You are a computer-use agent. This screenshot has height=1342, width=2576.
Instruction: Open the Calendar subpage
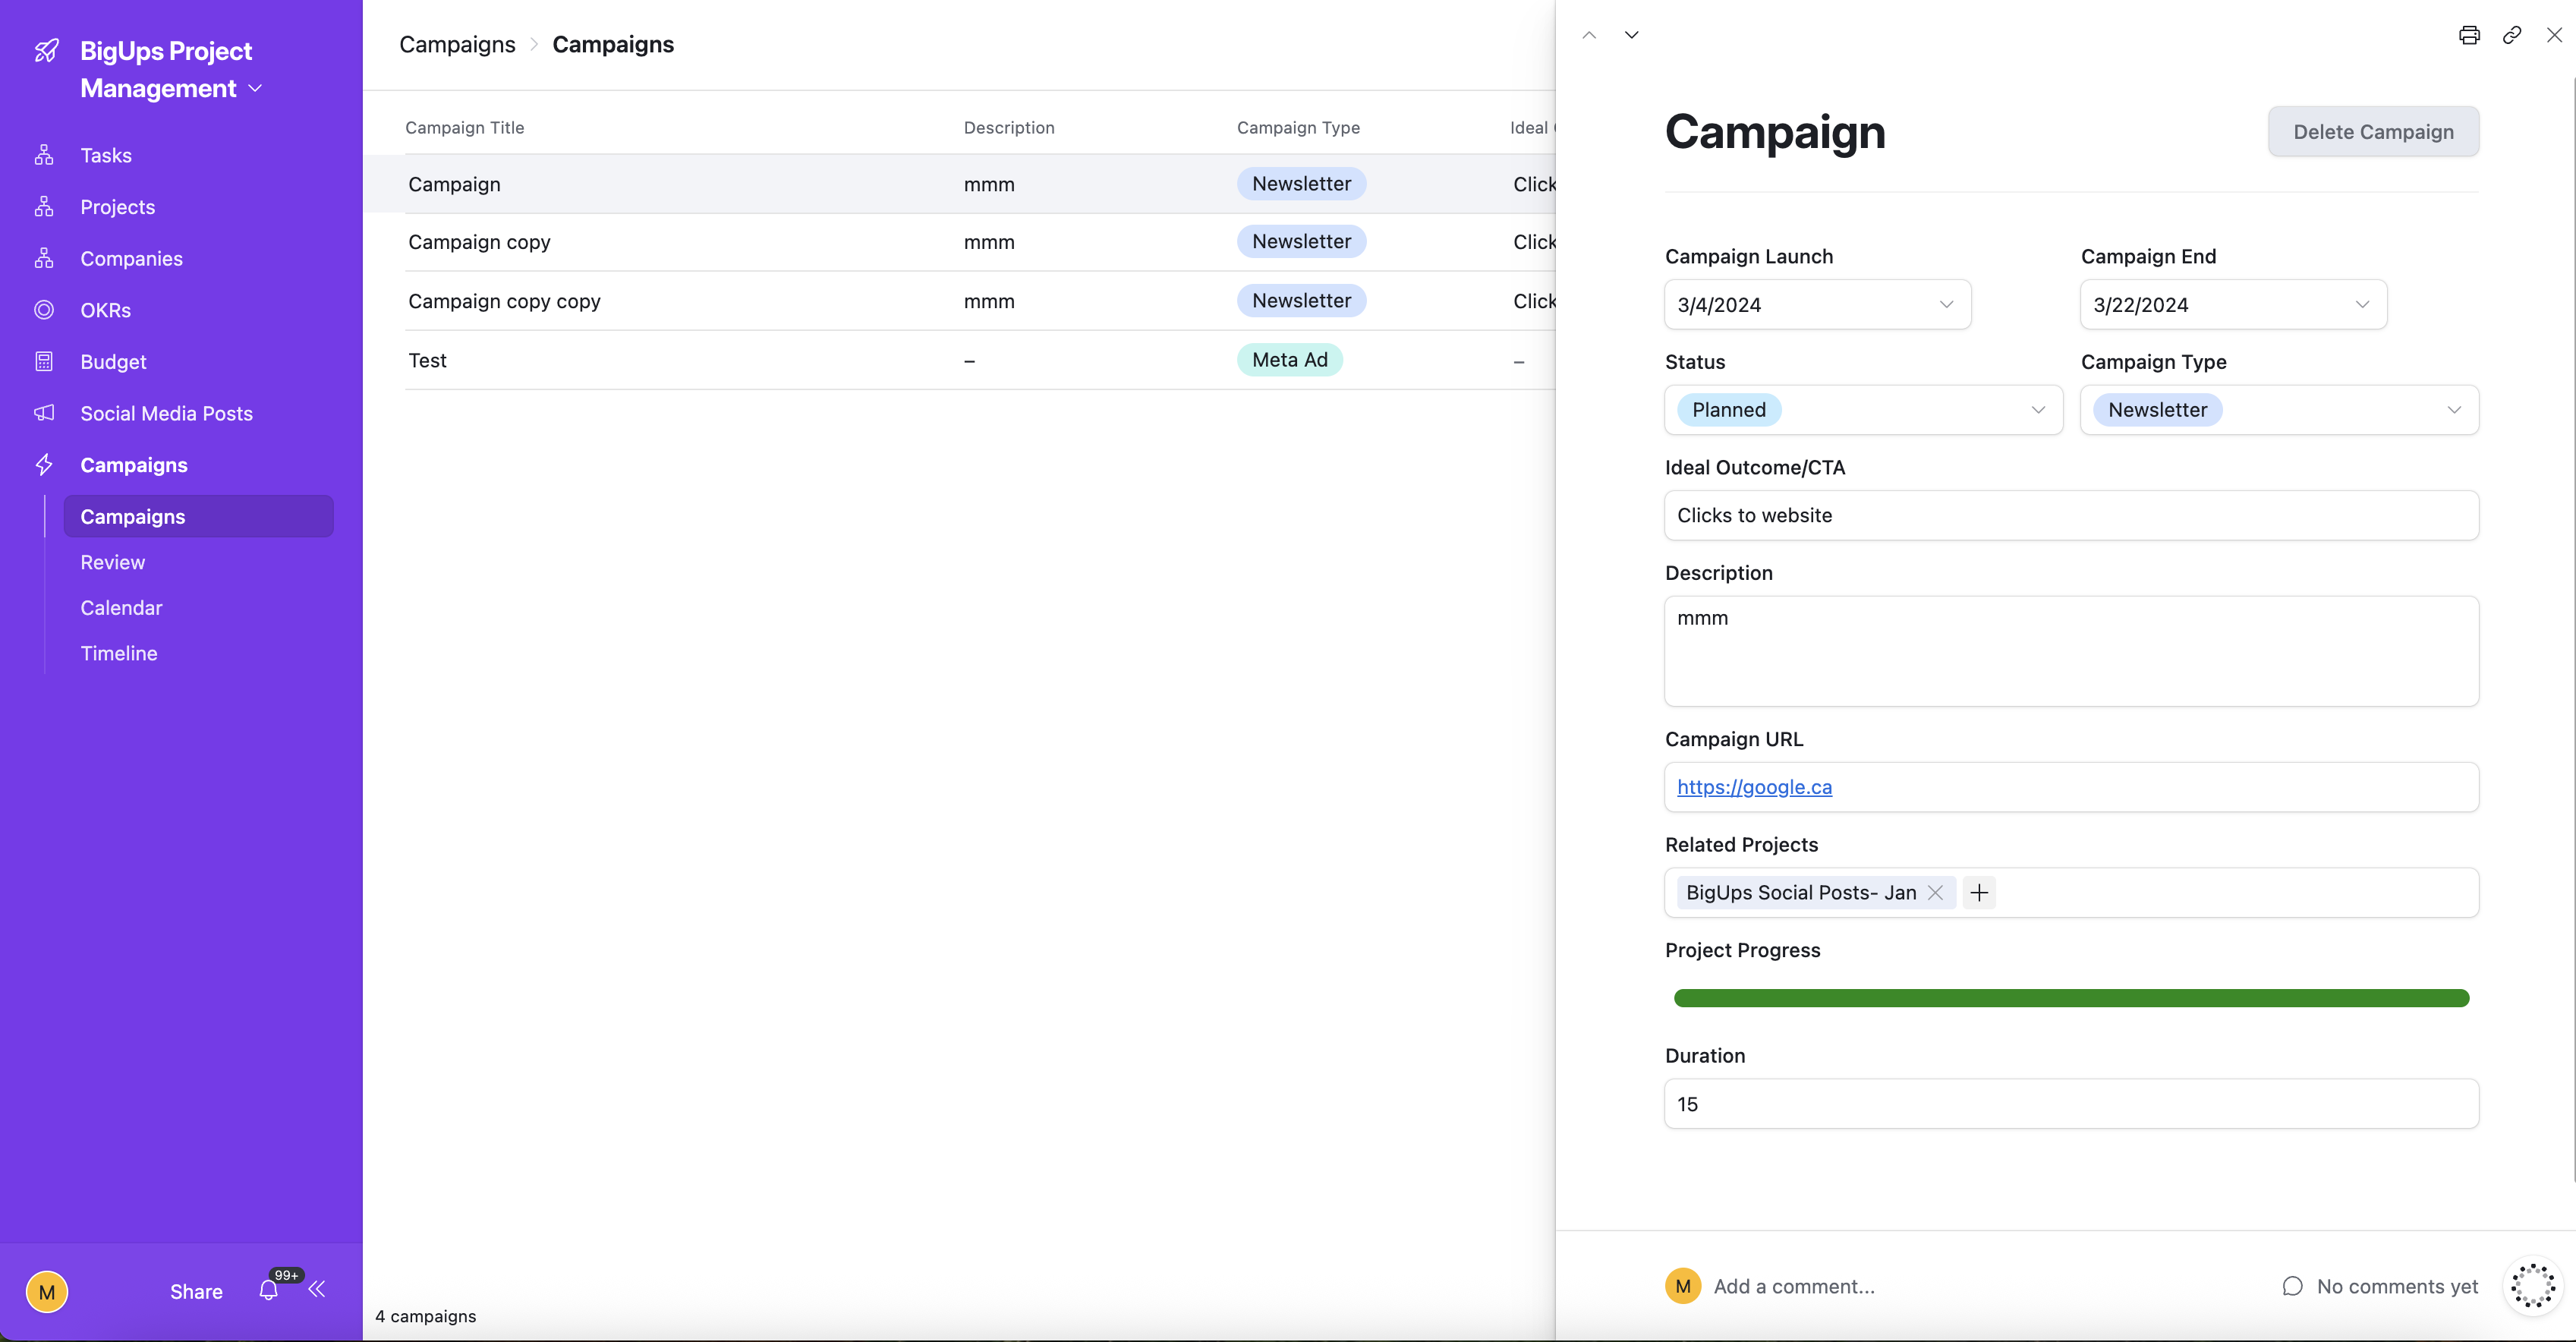(x=121, y=608)
